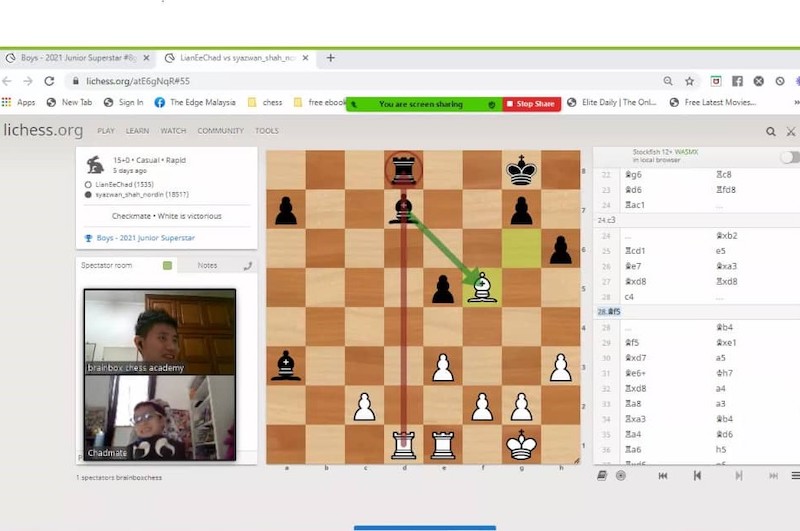Select black move Bxe1 in move list
800x531 pixels.
pyautogui.click(x=726, y=343)
